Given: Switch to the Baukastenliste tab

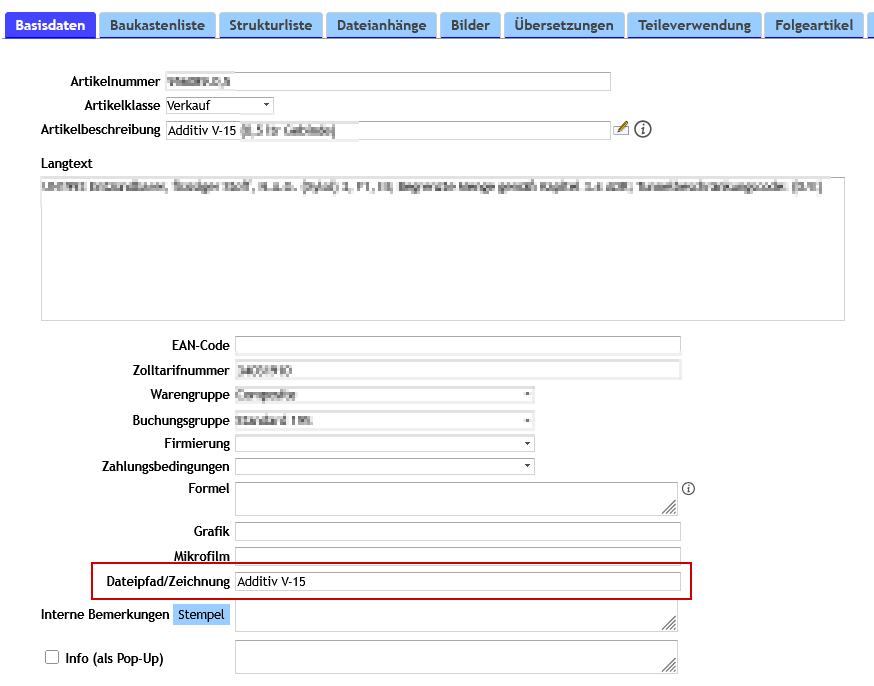Looking at the screenshot, I should coord(157,25).
